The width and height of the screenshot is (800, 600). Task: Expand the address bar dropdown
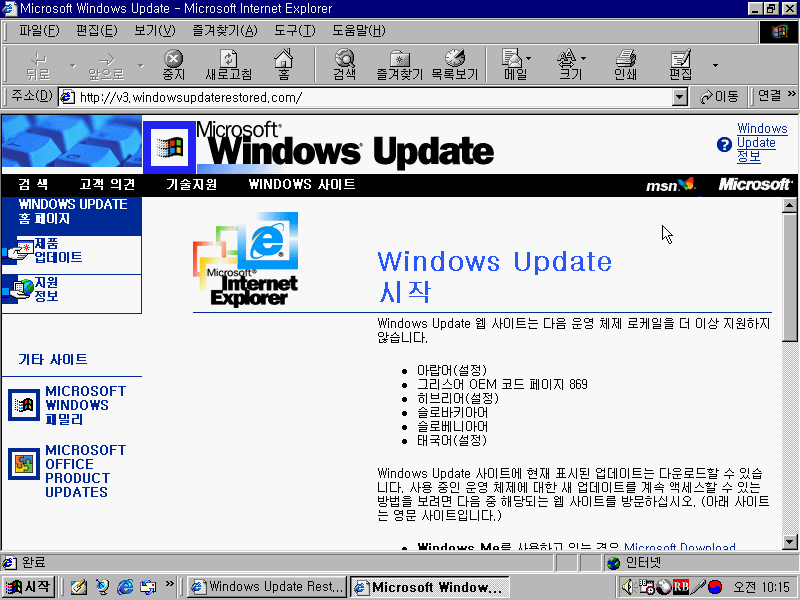[x=680, y=97]
